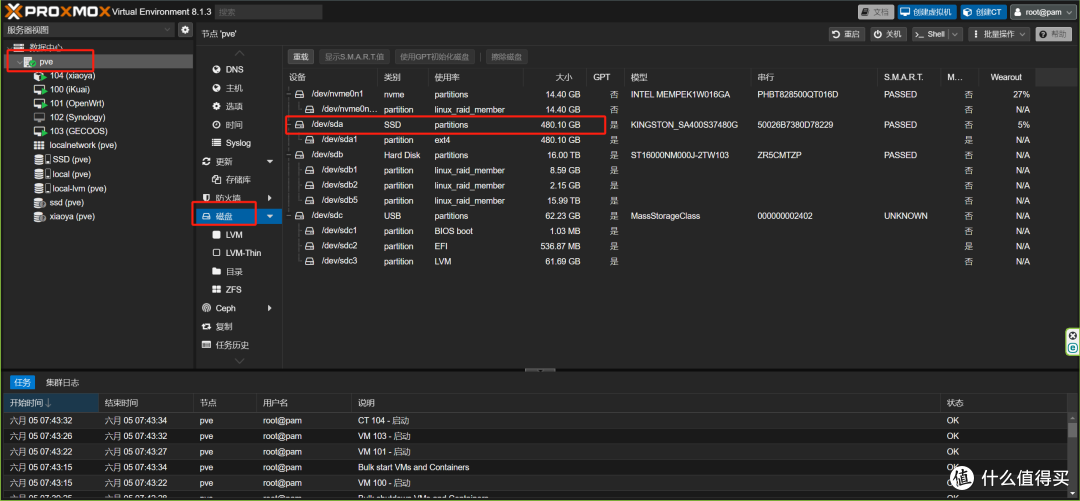Select the Syslog item in node menu

click(238, 143)
